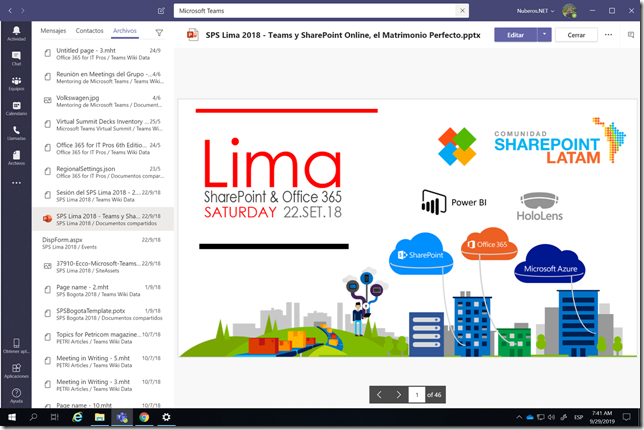This screenshot has width=644, height=430.
Task: Click the Cerrar button
Action: tap(576, 35)
